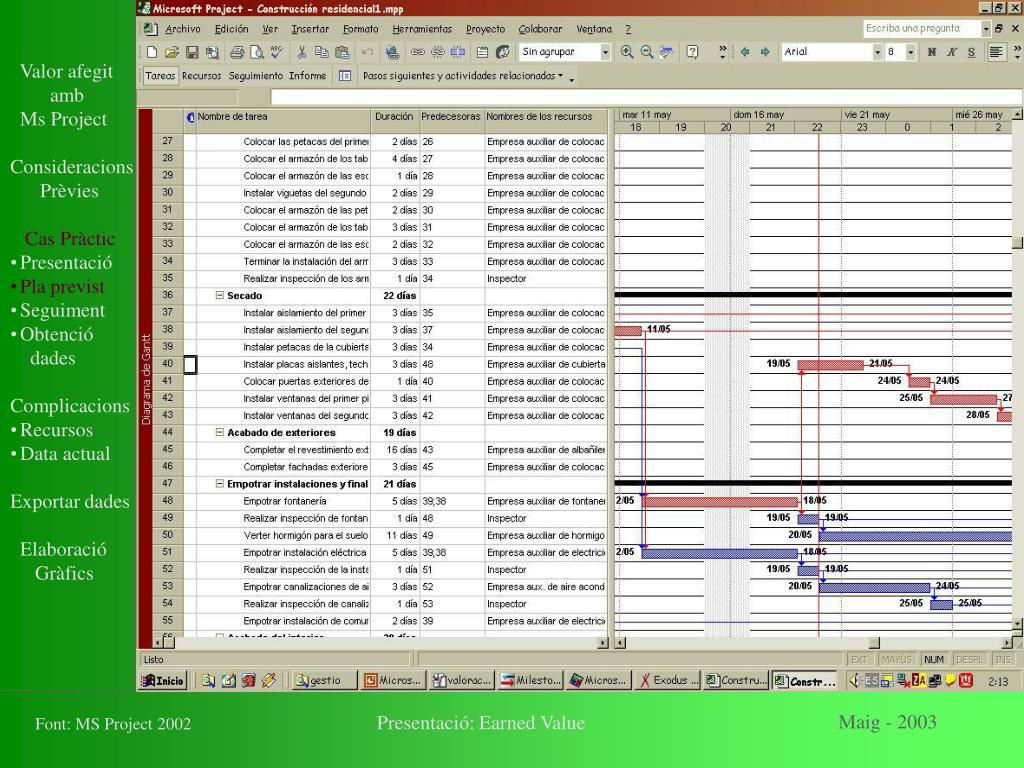Screen dimensions: 1024x768
Task: Run the spelling check icon
Action: pyautogui.click(x=277, y=52)
